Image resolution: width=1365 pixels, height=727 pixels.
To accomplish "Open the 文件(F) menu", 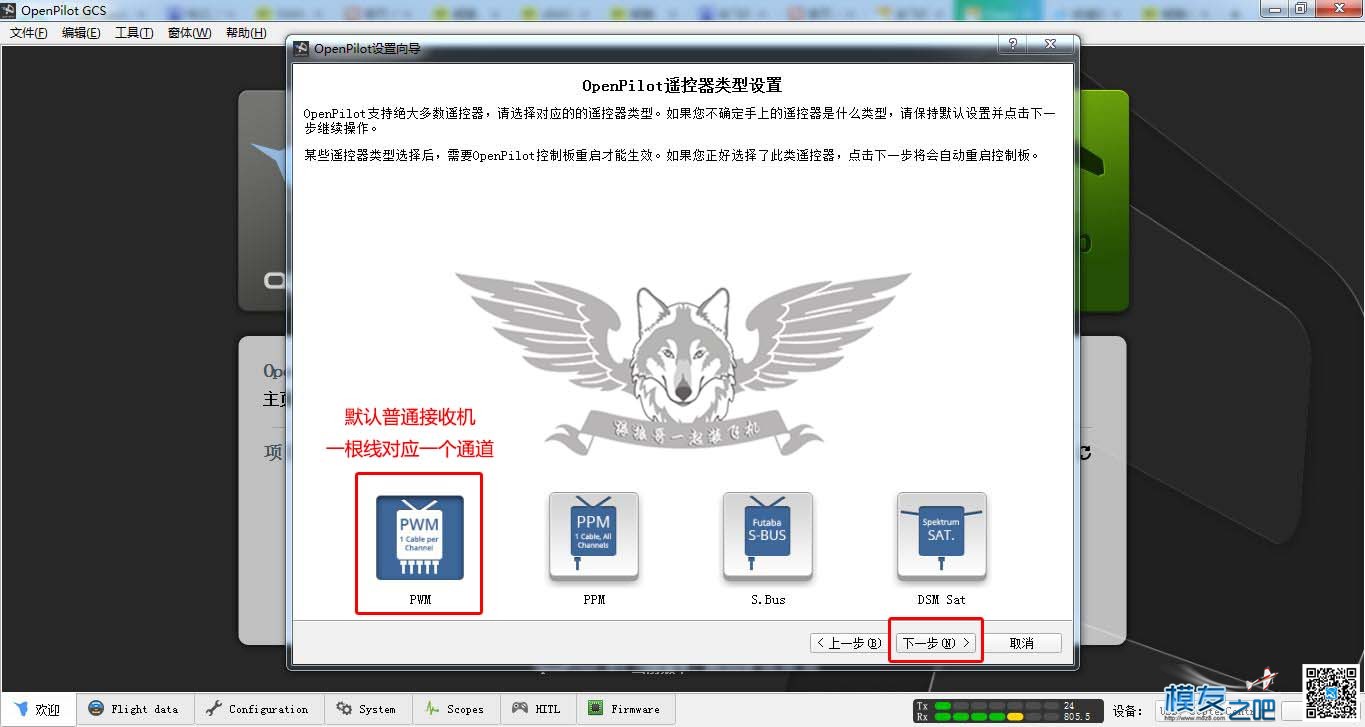I will [x=29, y=33].
